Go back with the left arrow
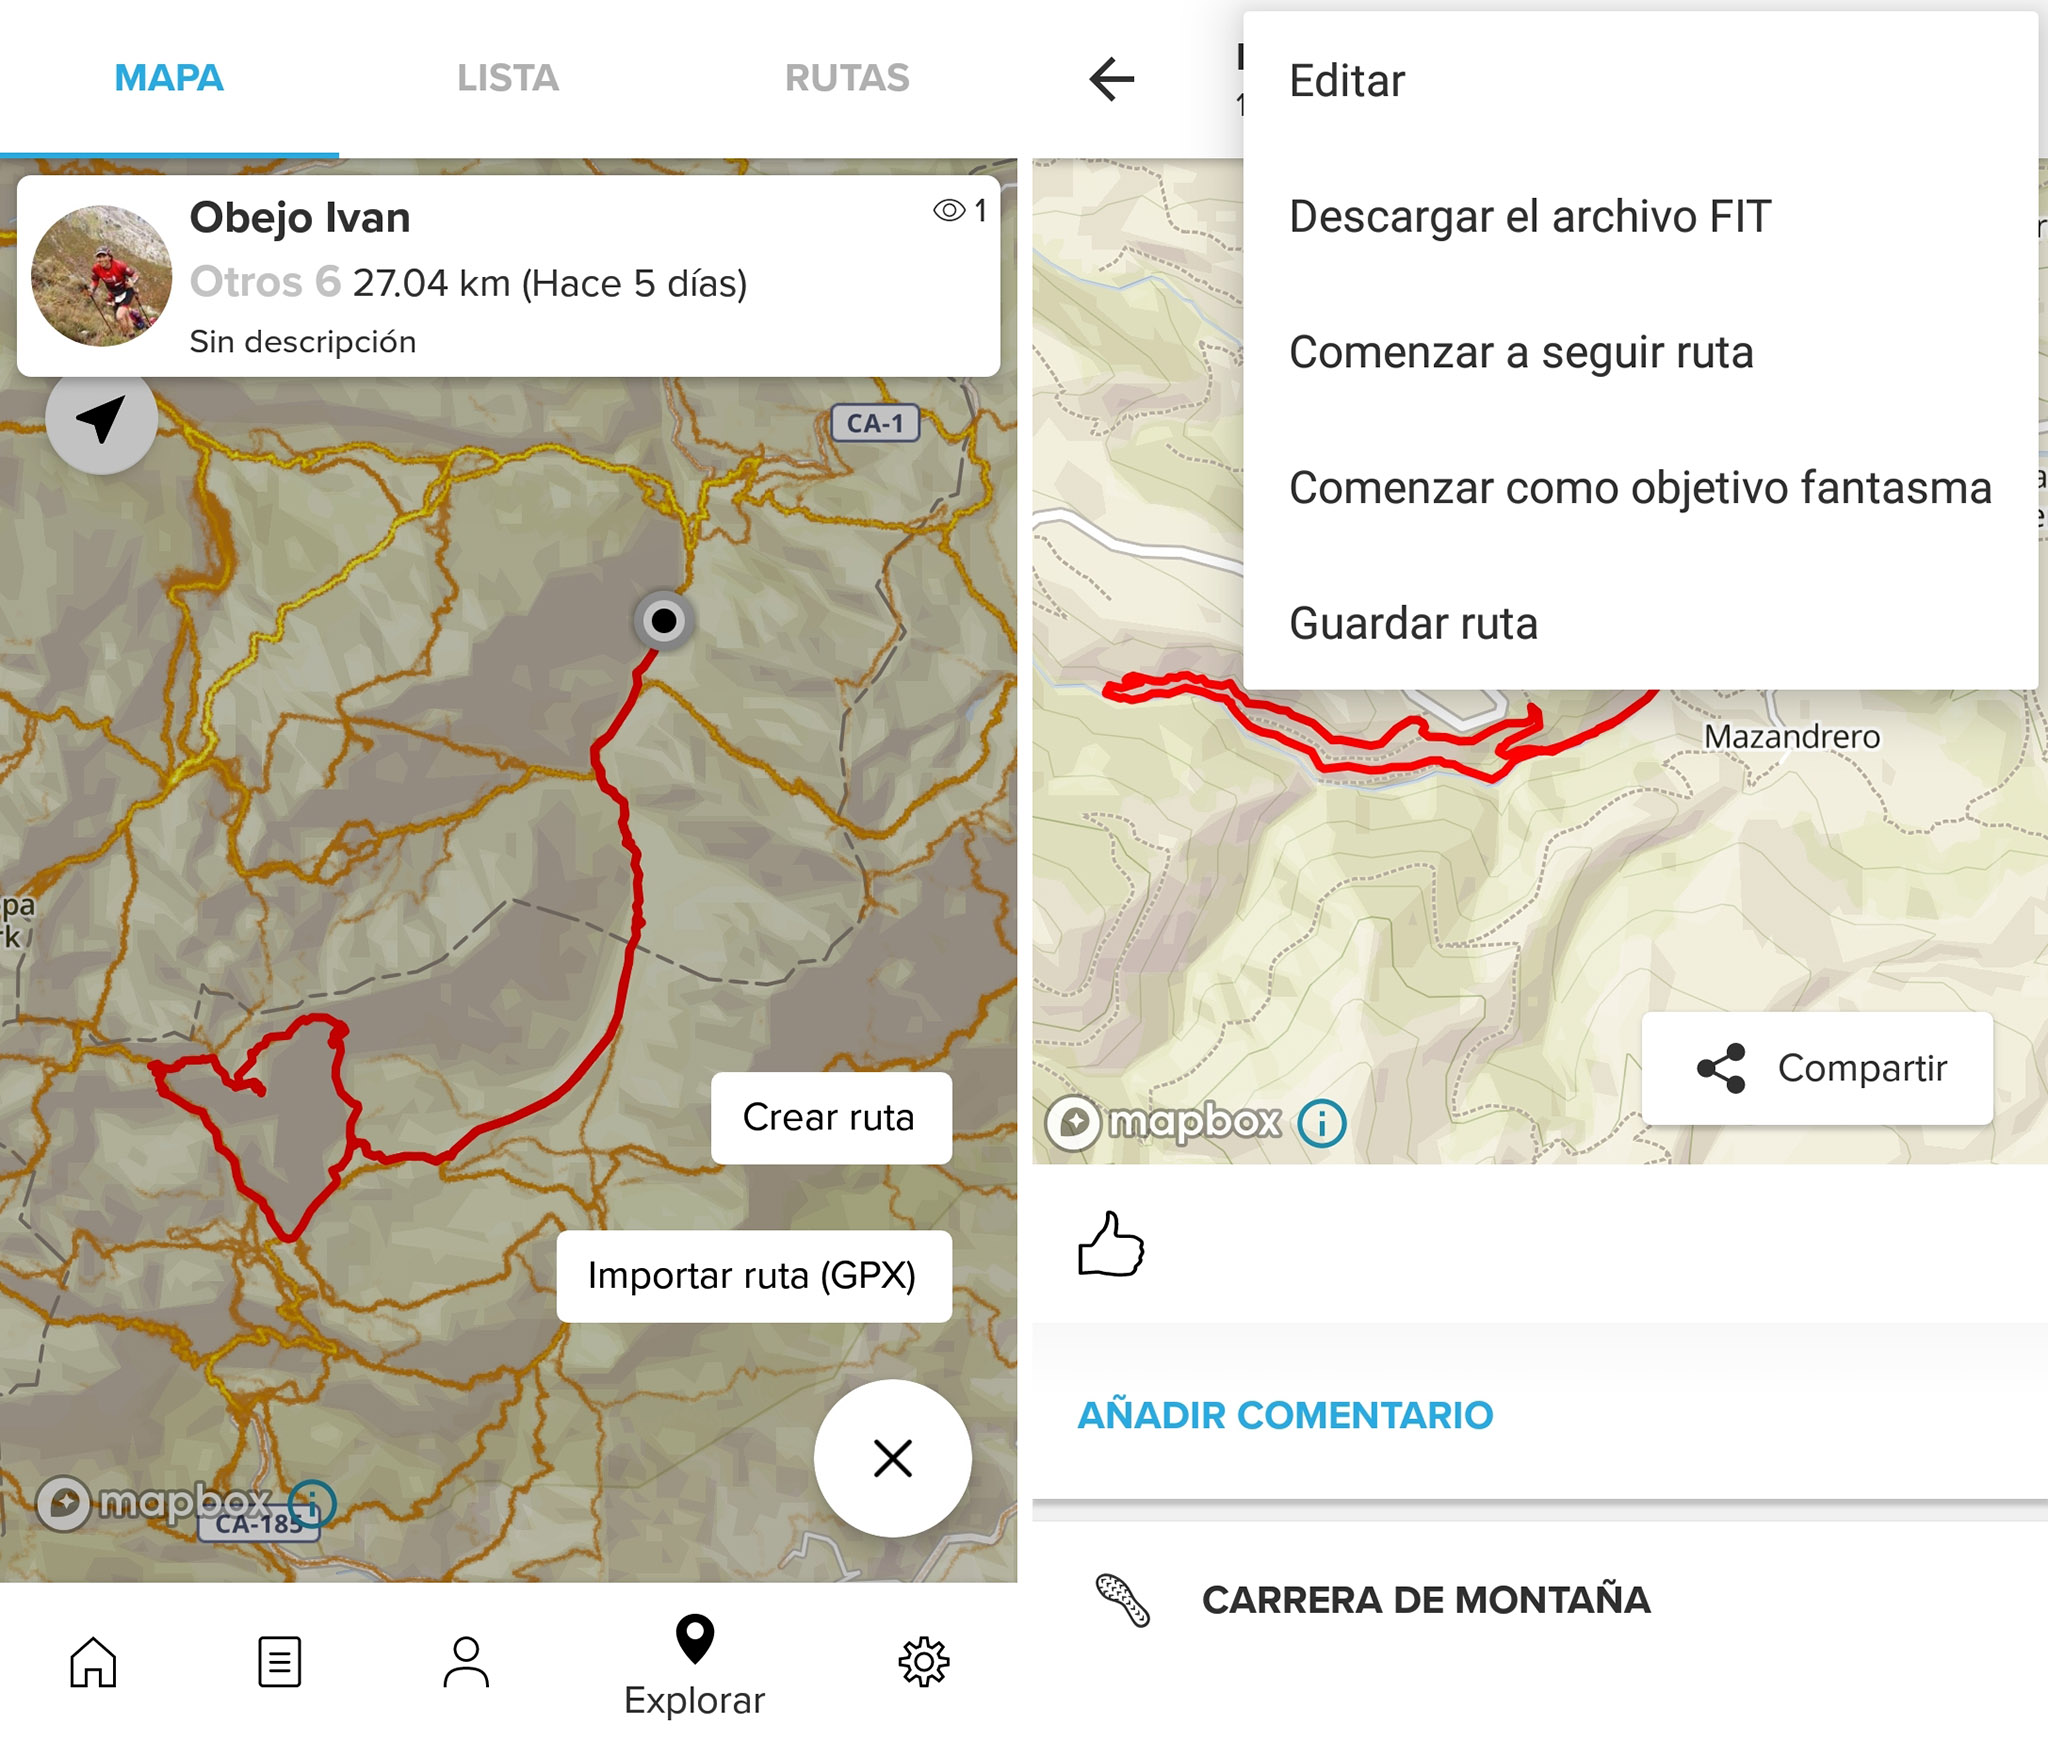 (1111, 79)
